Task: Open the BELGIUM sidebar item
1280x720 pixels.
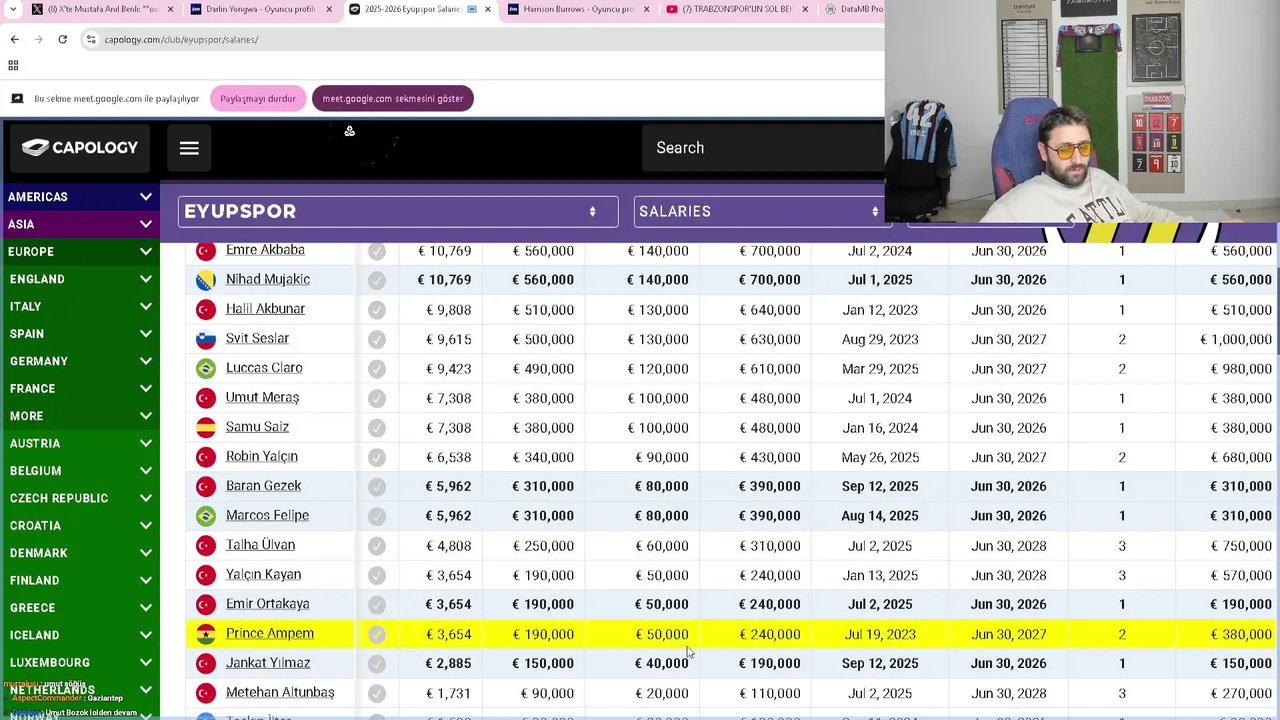Action: point(80,471)
